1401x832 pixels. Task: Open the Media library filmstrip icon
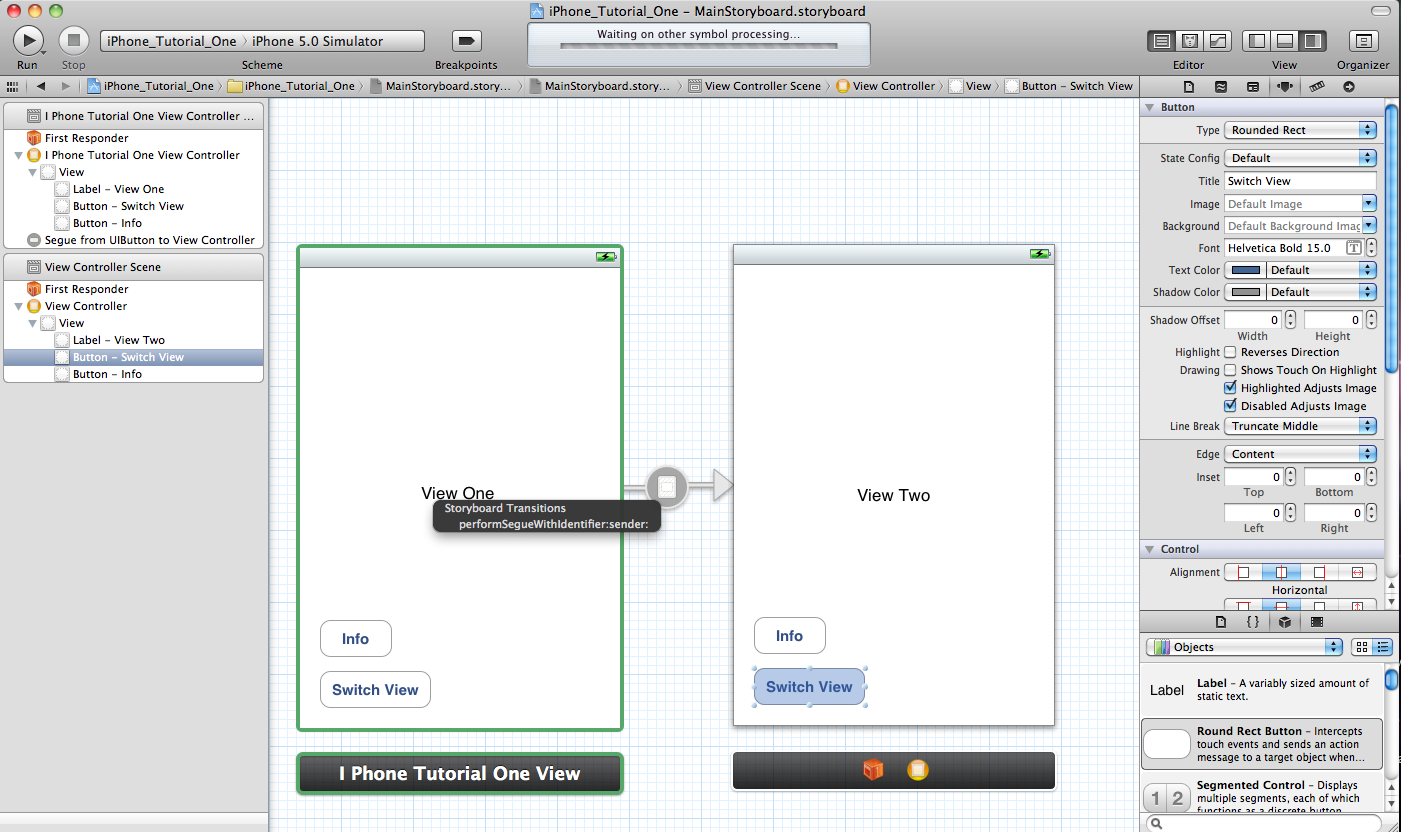click(1317, 621)
